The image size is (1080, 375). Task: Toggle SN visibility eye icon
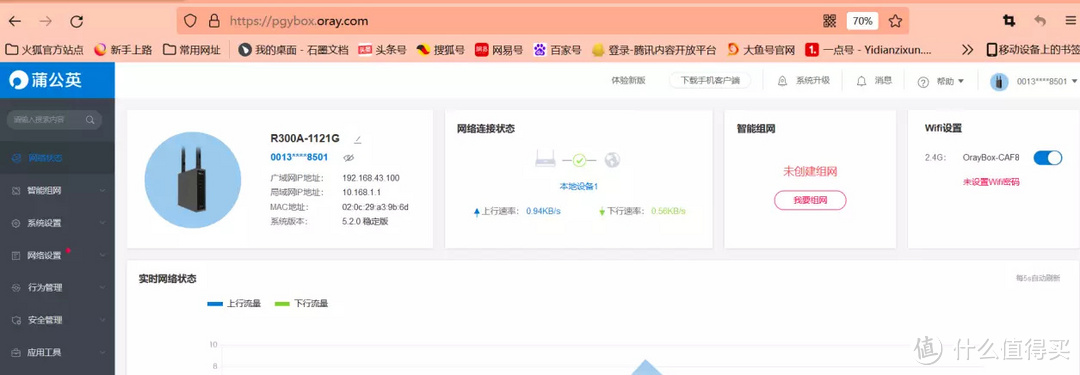point(349,158)
